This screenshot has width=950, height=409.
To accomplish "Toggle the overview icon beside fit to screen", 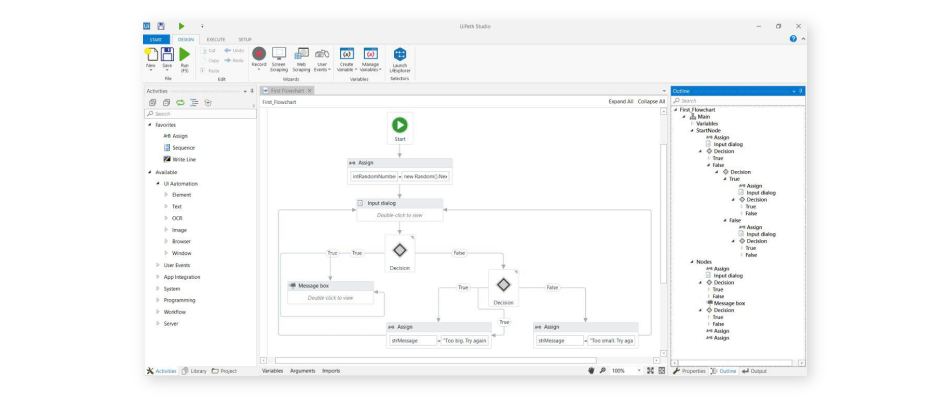I will click(x=662, y=371).
